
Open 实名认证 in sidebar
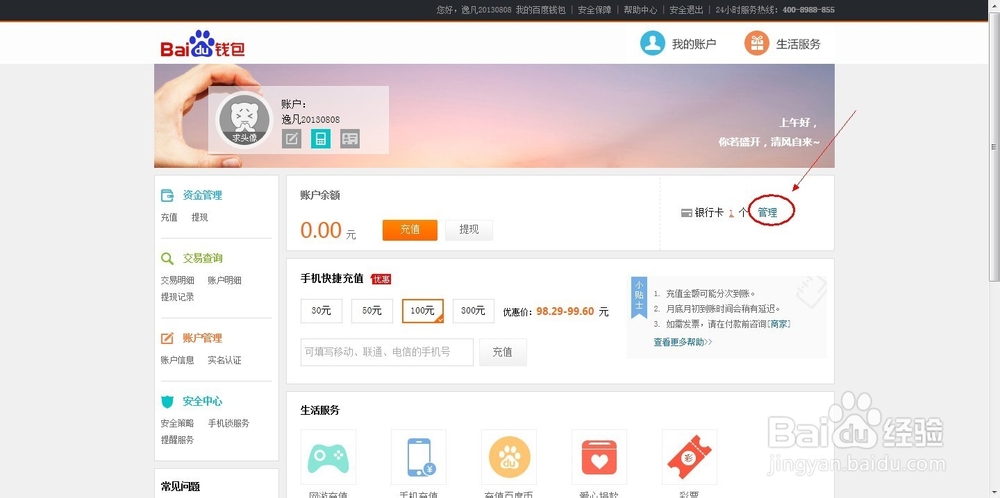coord(224,360)
